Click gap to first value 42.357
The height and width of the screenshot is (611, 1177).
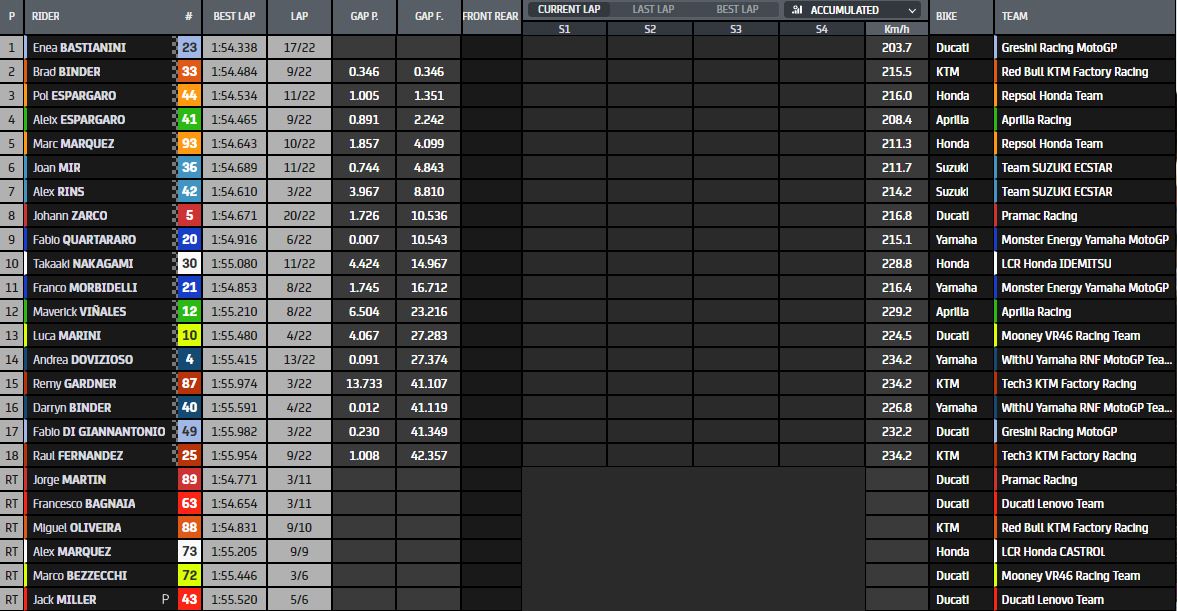coord(429,456)
